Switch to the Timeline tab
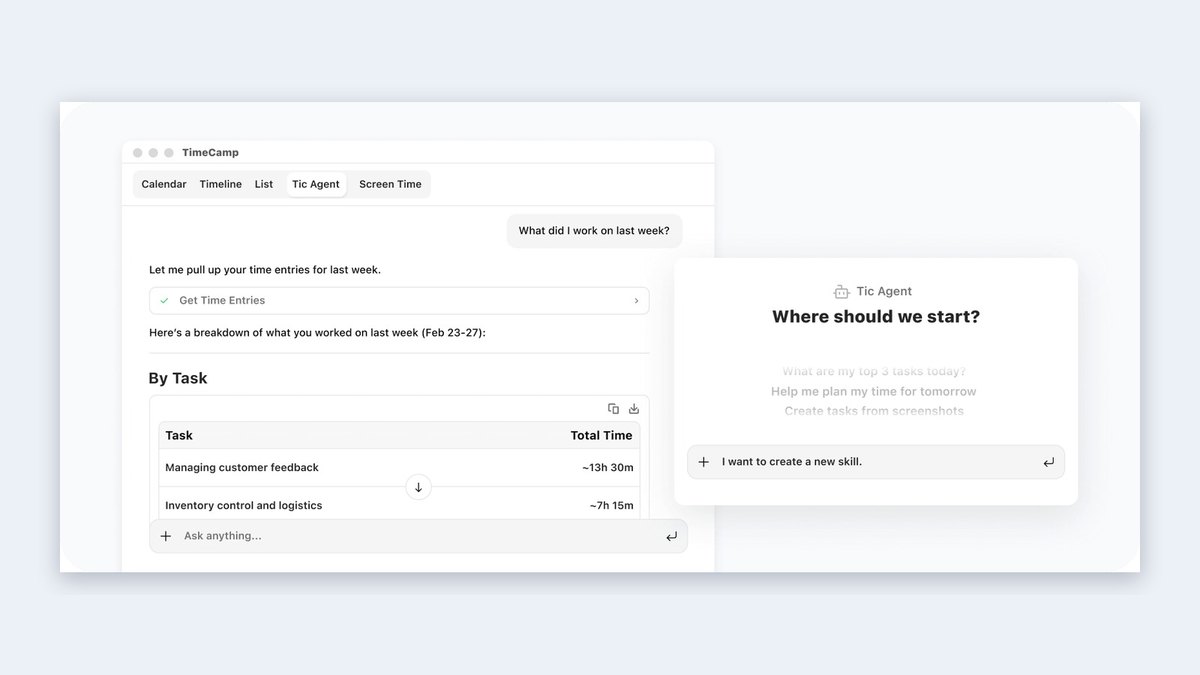The image size is (1200, 675). tap(220, 184)
